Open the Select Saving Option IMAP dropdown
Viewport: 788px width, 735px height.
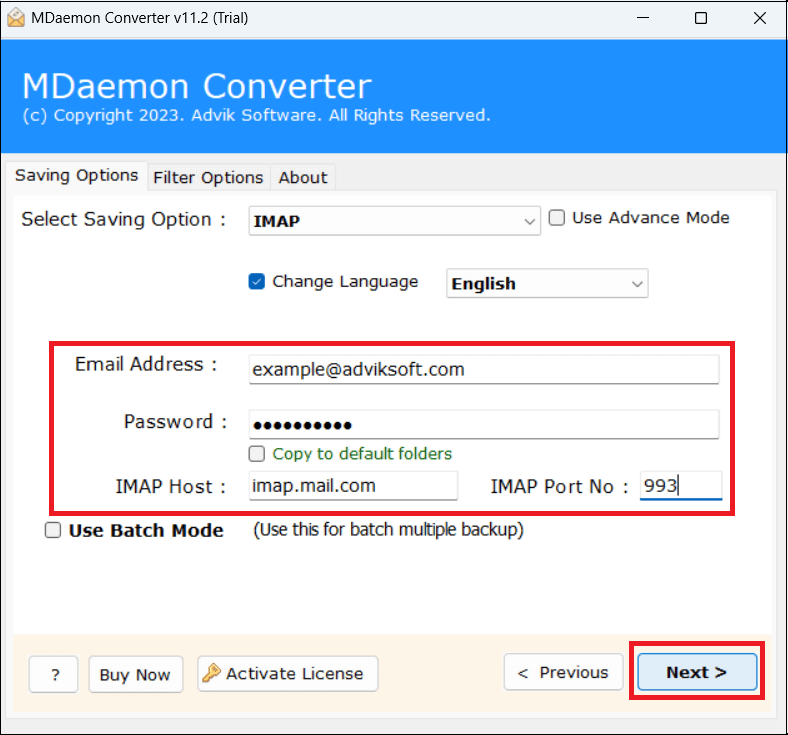tap(395, 221)
